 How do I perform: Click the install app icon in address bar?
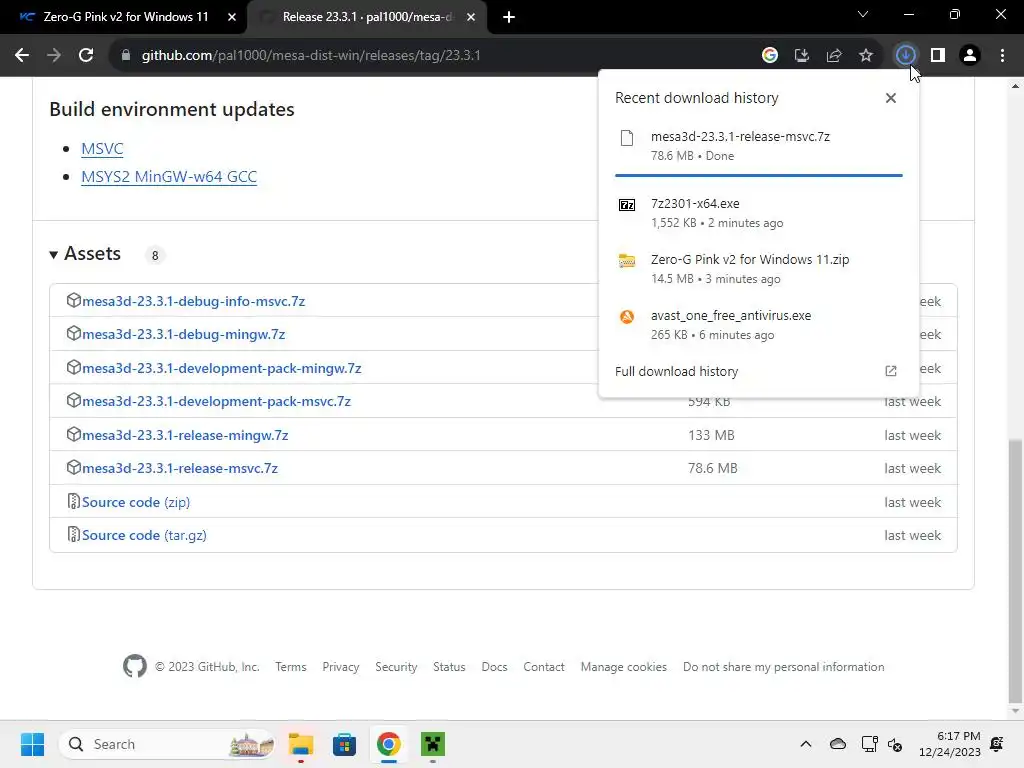pyautogui.click(x=802, y=56)
